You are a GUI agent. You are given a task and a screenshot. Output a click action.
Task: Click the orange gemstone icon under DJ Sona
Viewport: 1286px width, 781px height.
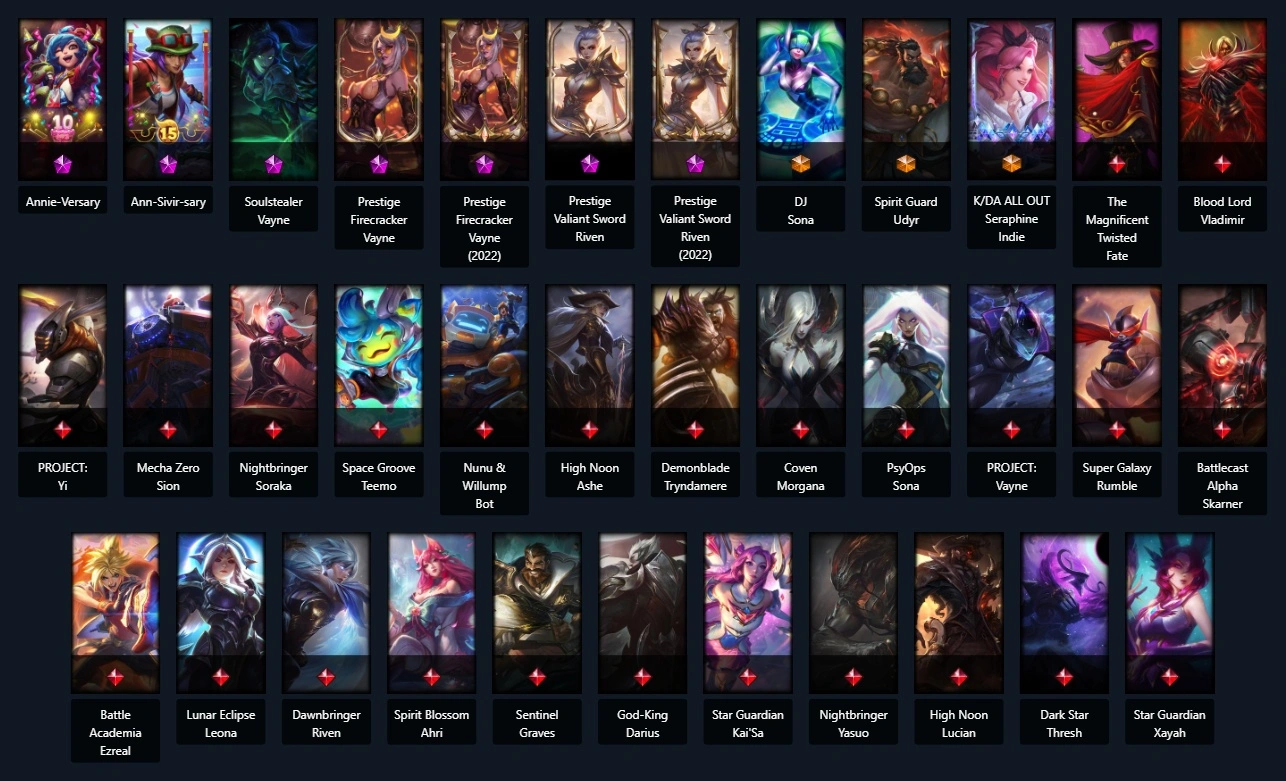tap(801, 164)
